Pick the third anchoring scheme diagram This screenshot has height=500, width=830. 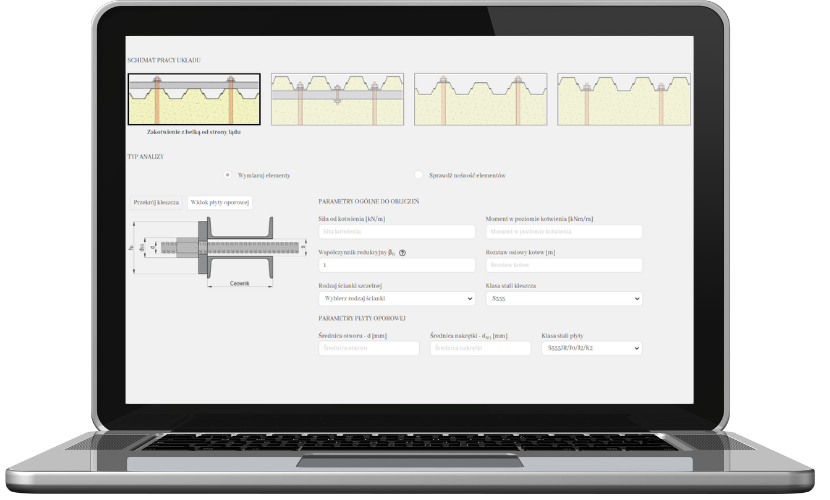click(x=480, y=99)
